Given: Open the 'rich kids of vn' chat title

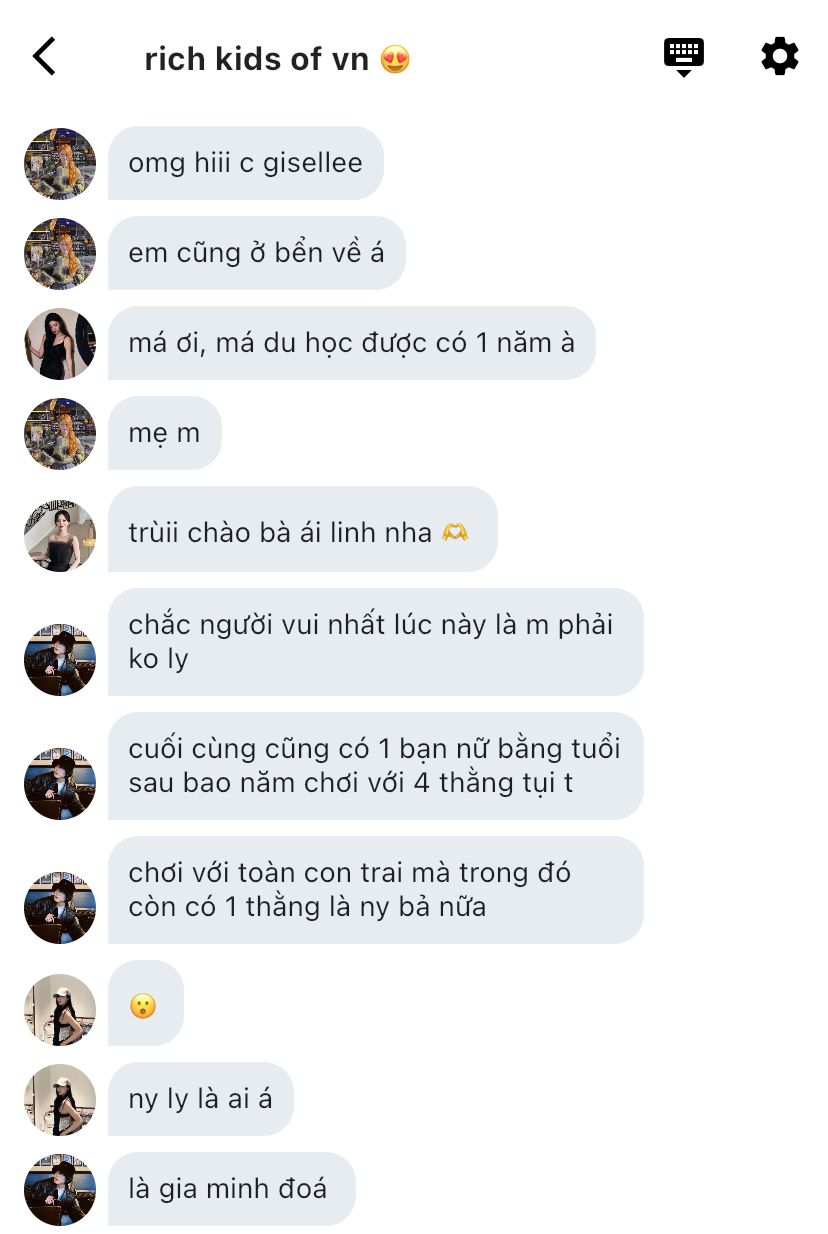Looking at the screenshot, I should point(277,59).
